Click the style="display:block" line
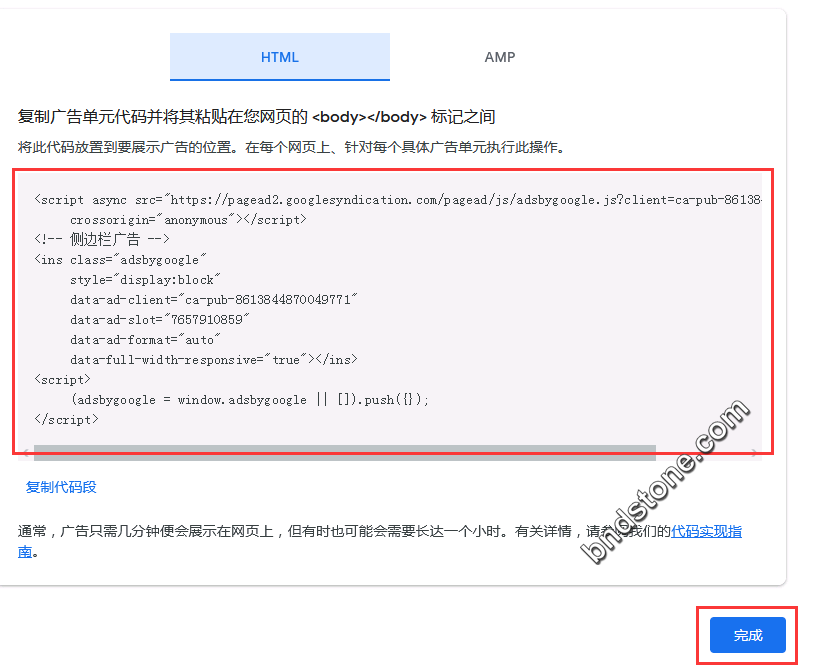 [145, 280]
